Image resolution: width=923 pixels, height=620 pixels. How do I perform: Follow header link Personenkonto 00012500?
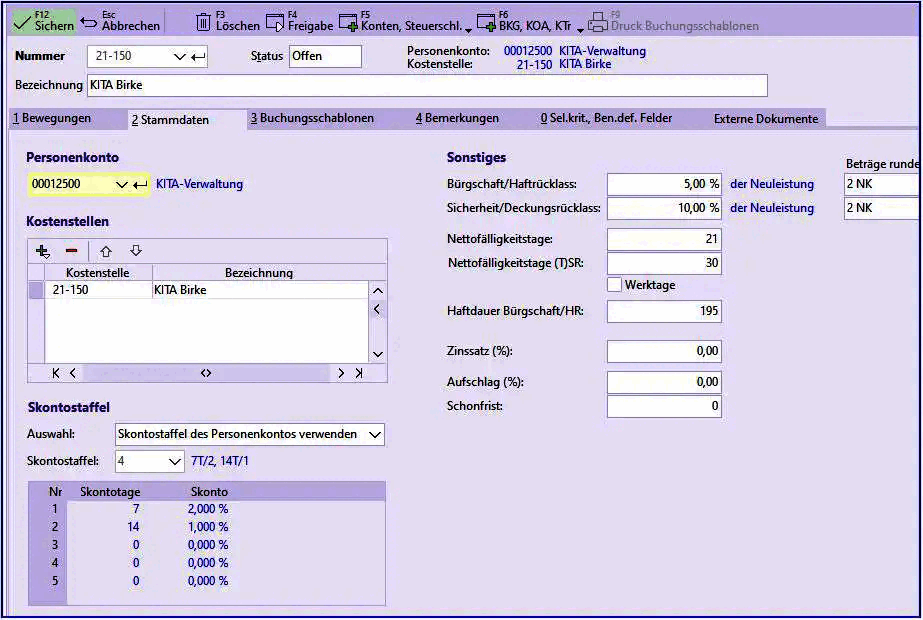point(527,51)
